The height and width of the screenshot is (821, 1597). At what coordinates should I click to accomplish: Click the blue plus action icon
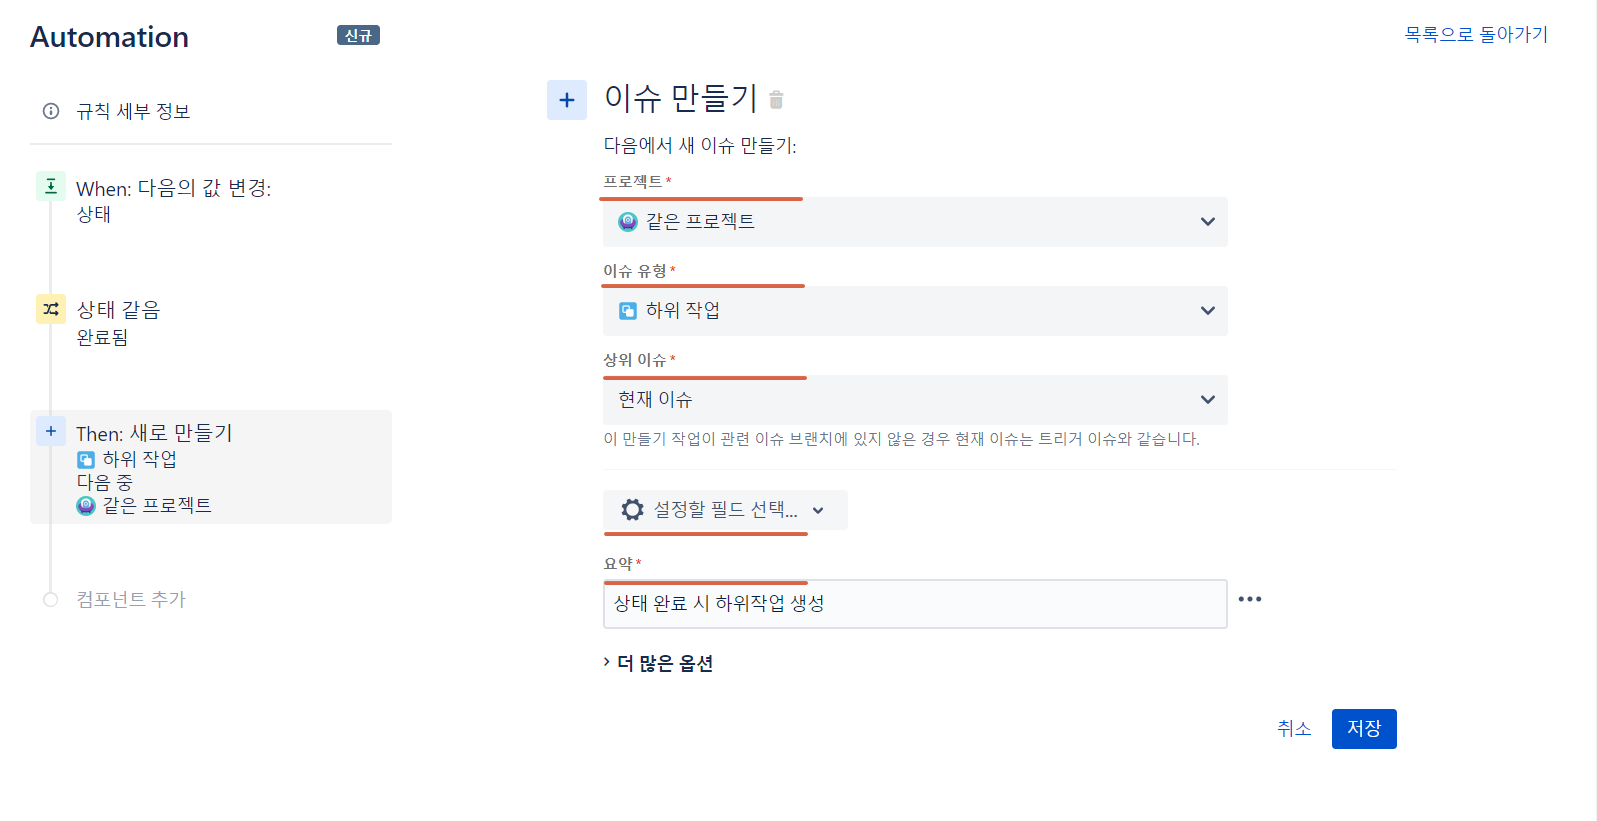(x=567, y=100)
